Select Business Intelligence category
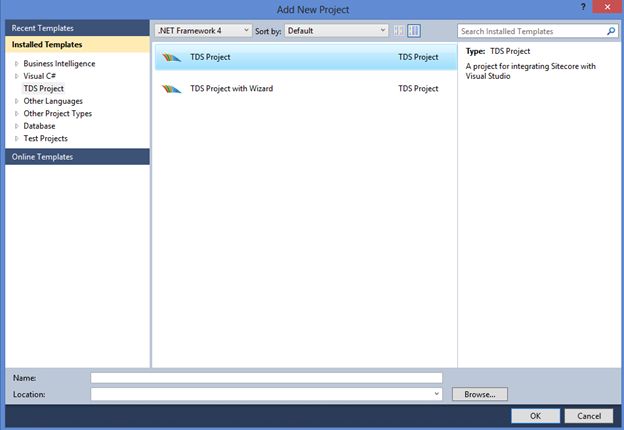Viewport: 624px width, 430px height. (59, 64)
